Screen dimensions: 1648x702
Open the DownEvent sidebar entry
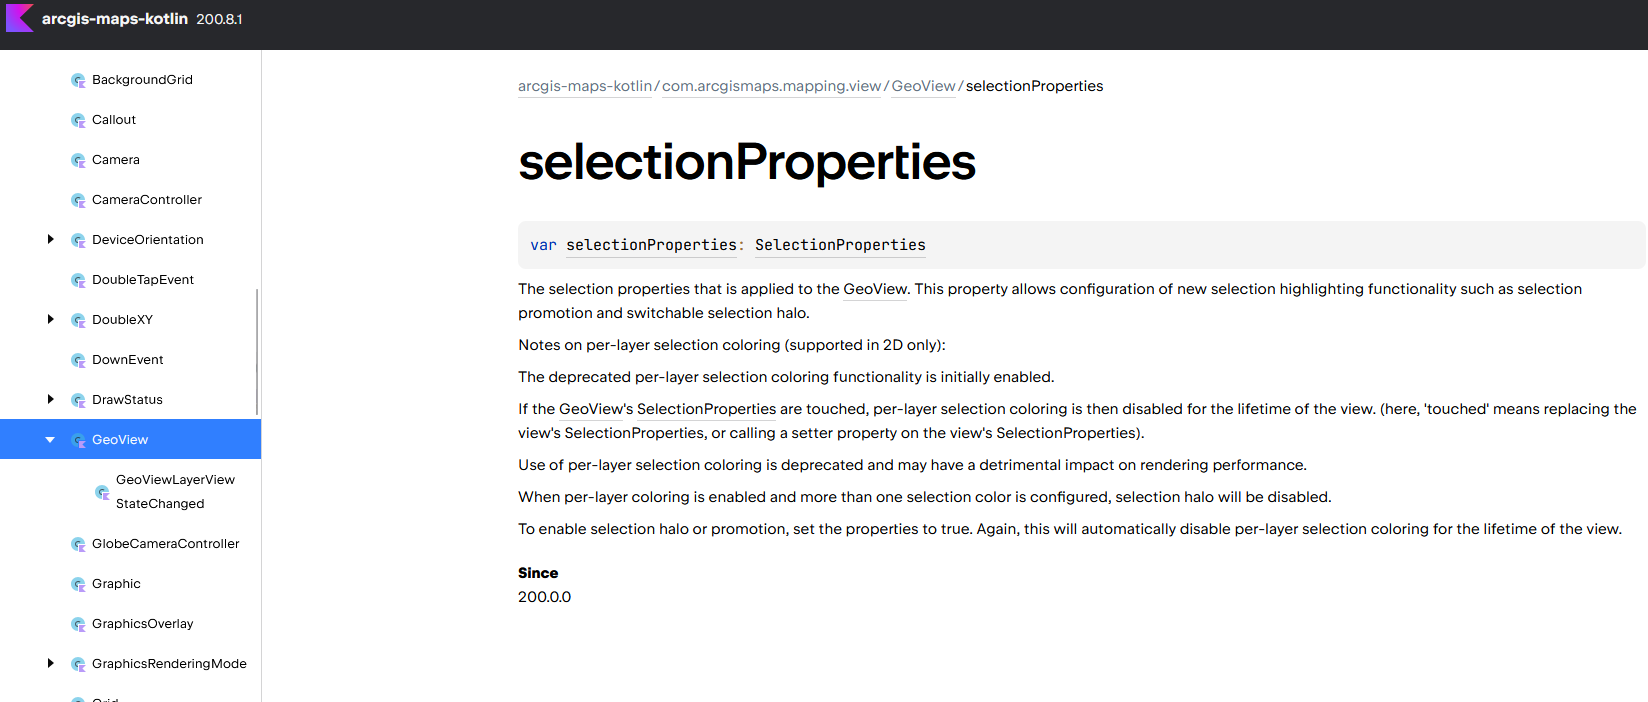tap(127, 360)
